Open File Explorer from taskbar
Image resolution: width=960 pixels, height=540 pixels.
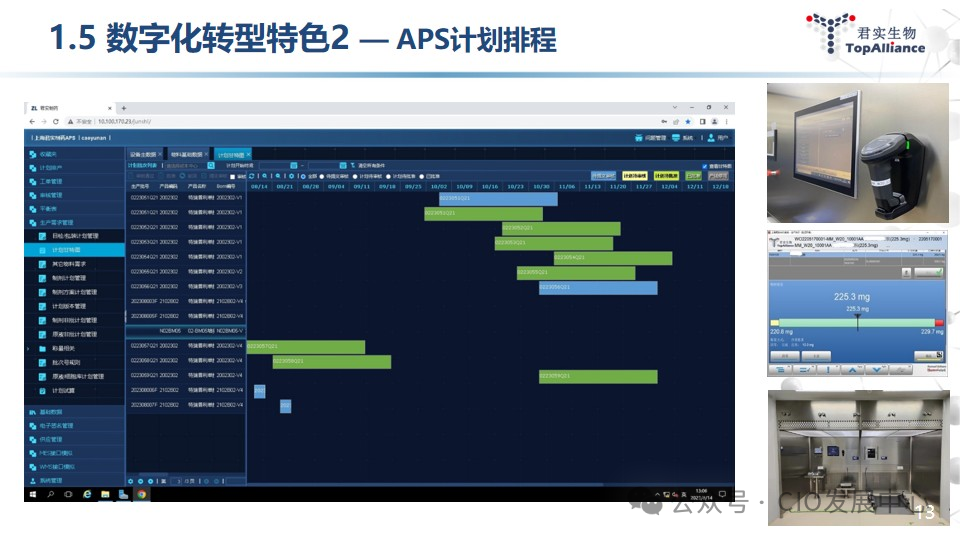[x=105, y=494]
